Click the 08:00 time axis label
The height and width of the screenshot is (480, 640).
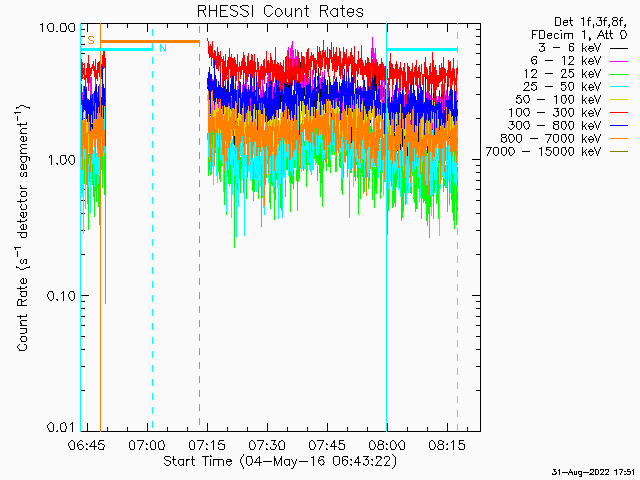tap(387, 445)
